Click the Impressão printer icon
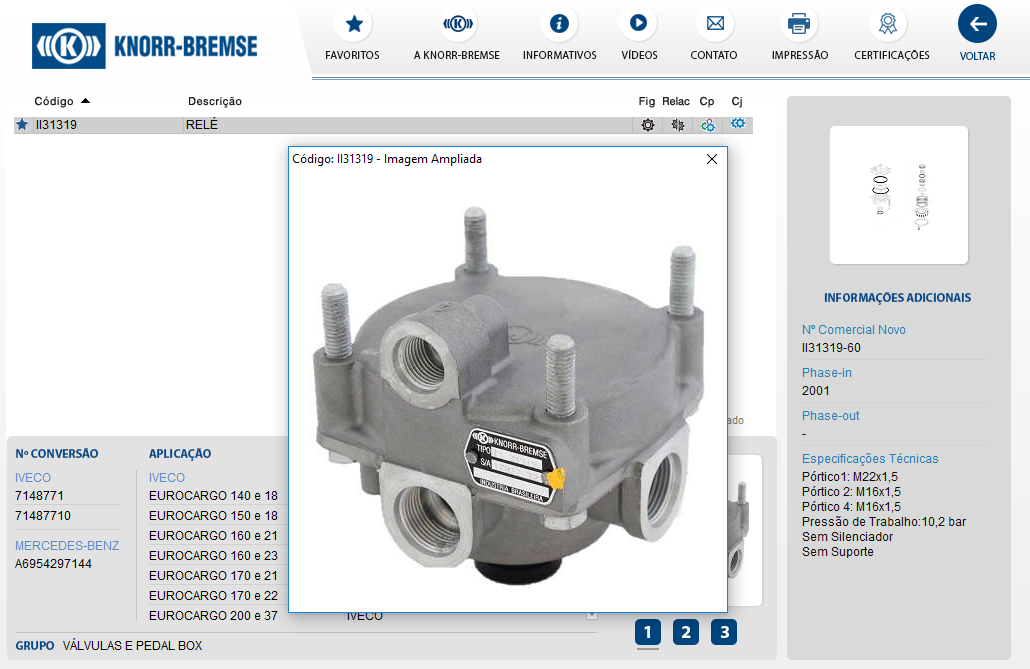 799,23
